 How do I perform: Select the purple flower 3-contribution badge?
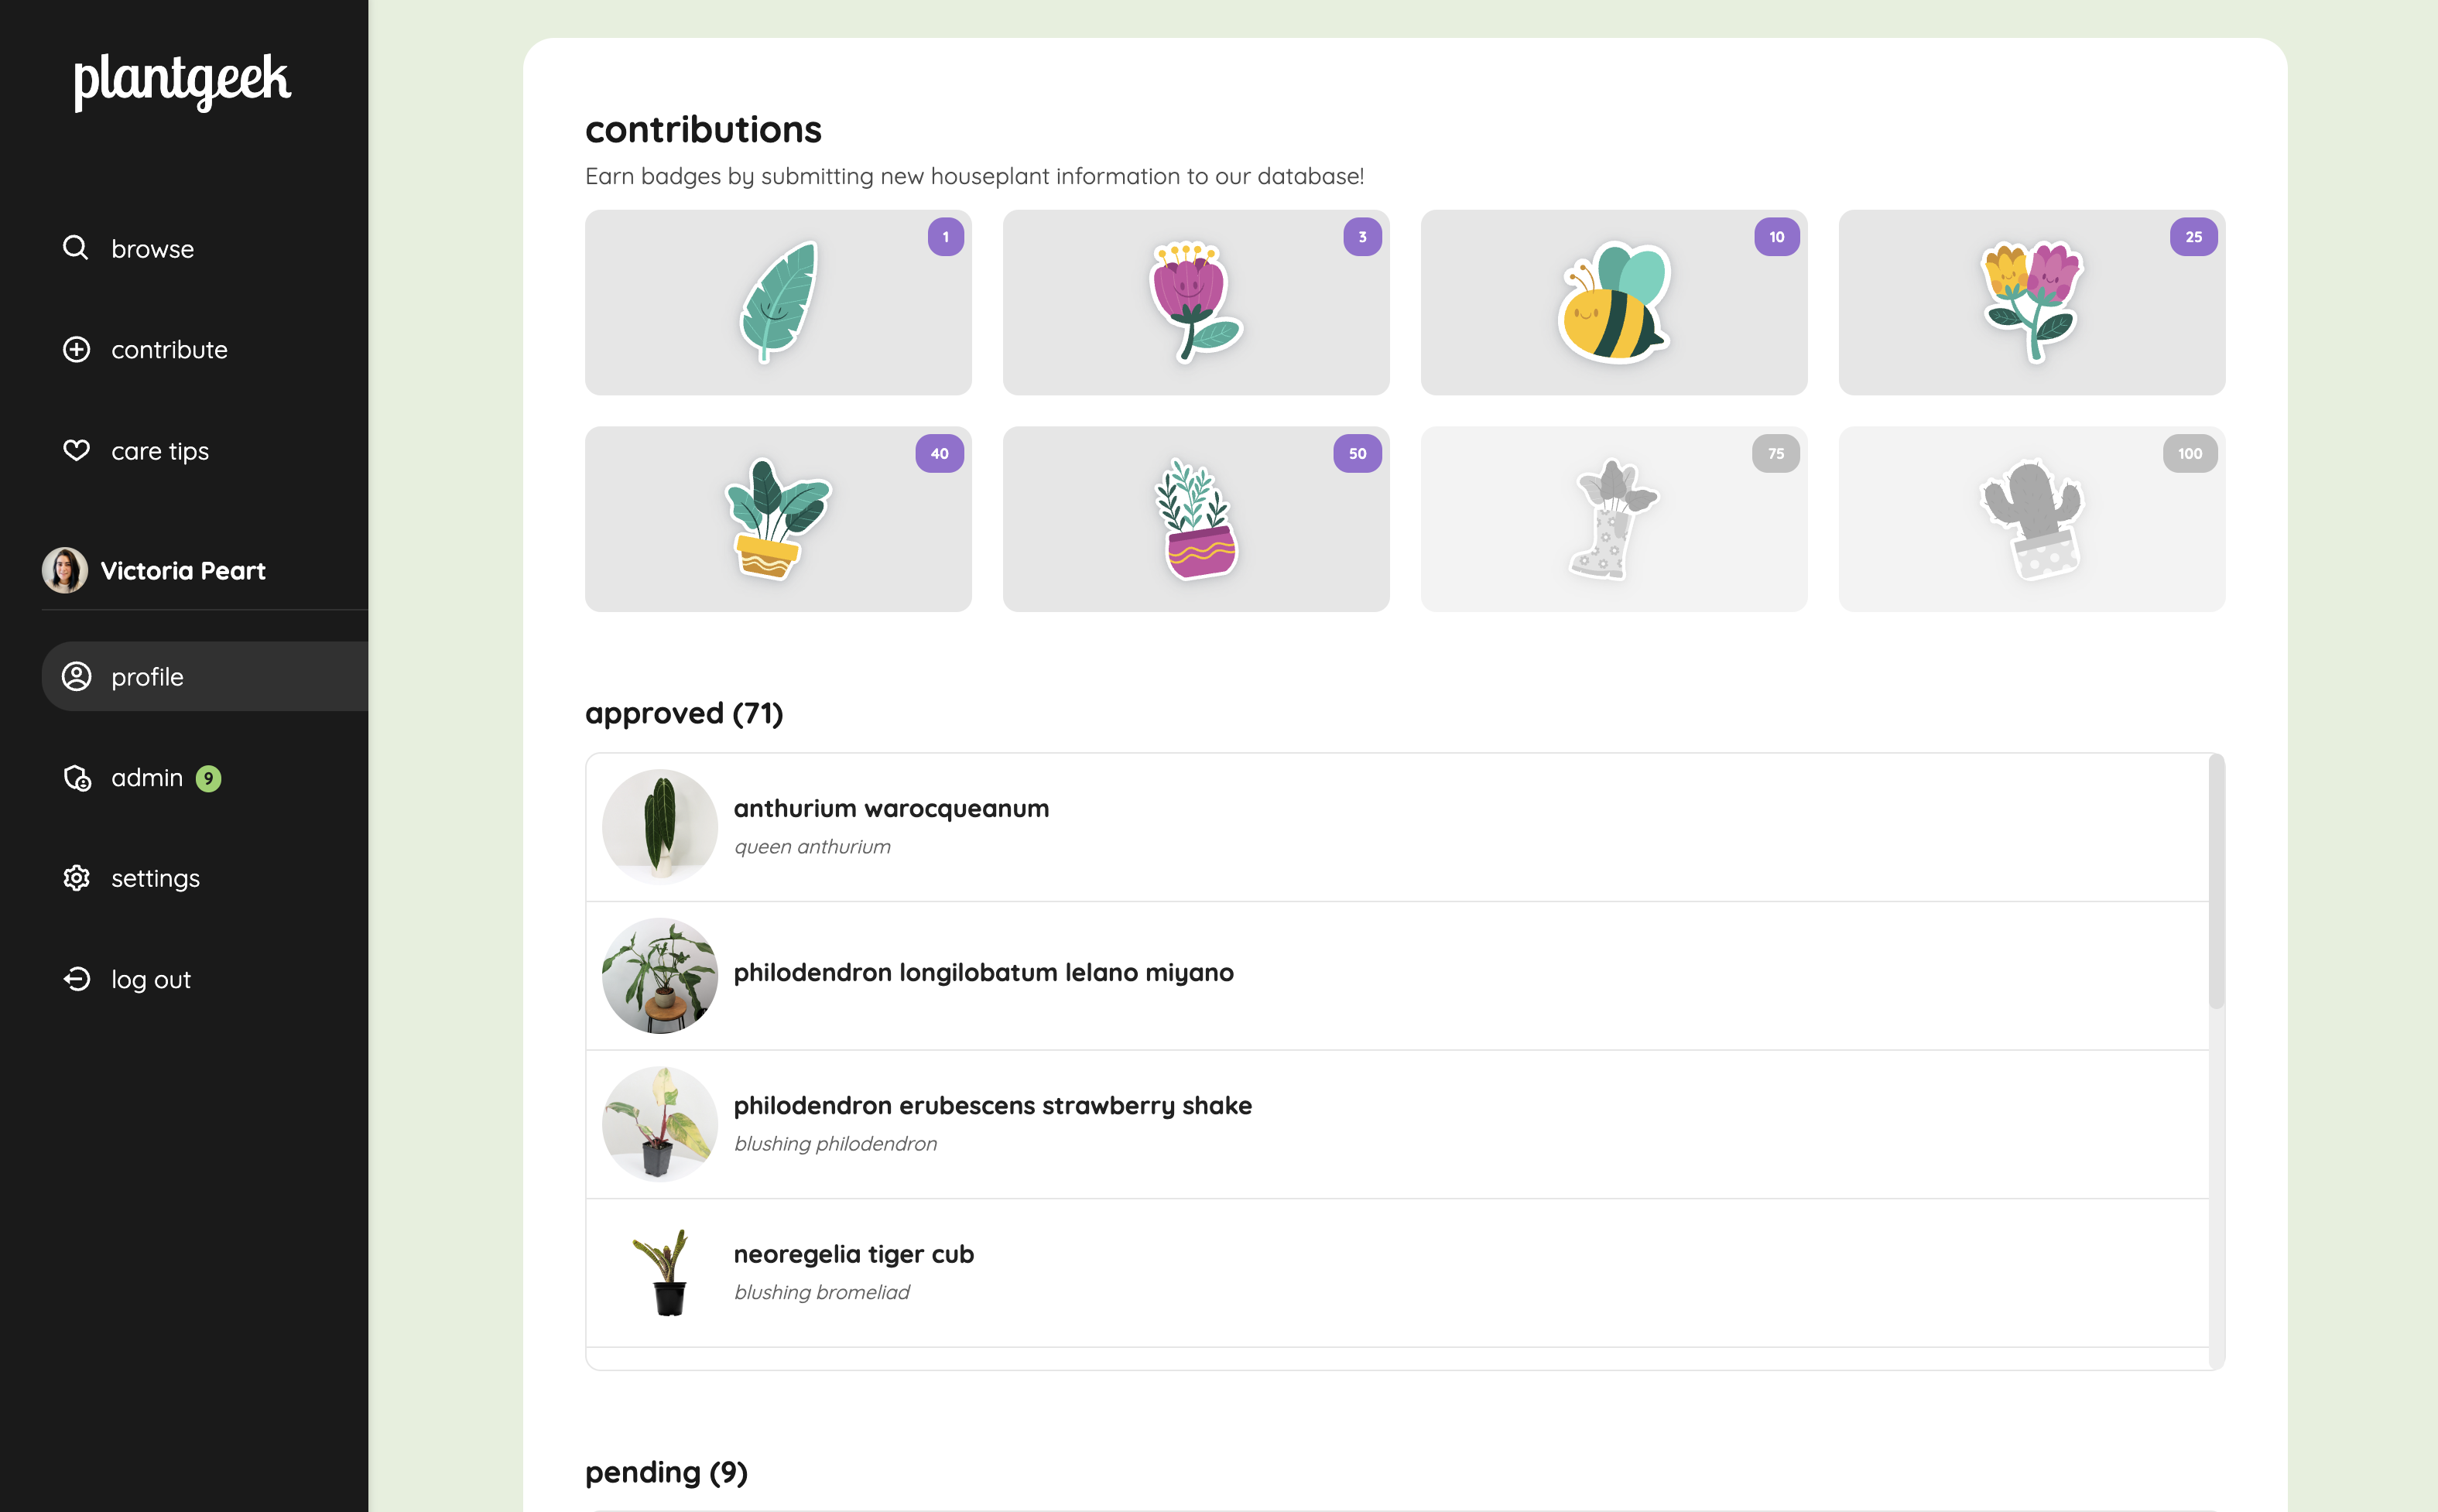(1196, 302)
